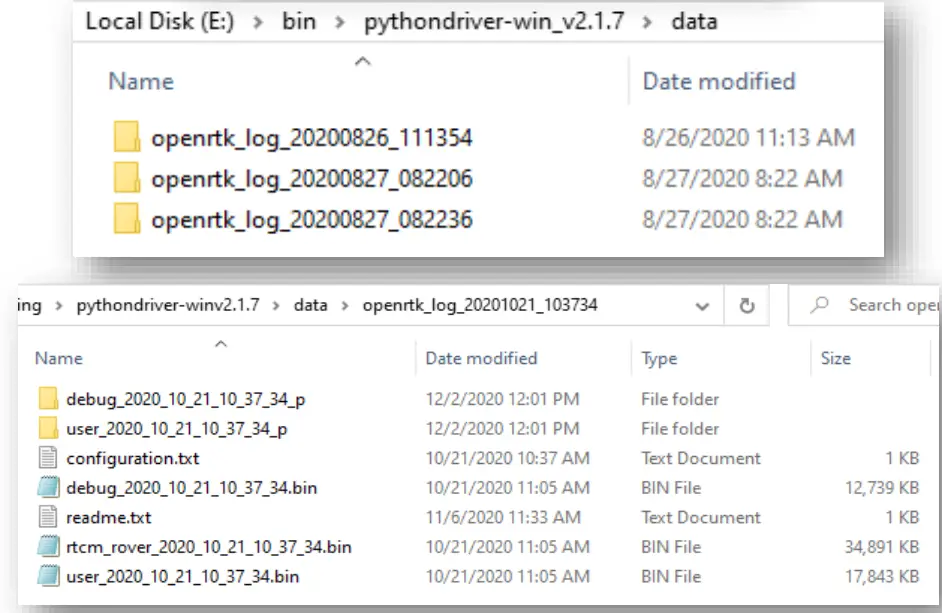
Task: Click folder icon for openrtk_log_20200826_111354
Action: tap(126, 137)
